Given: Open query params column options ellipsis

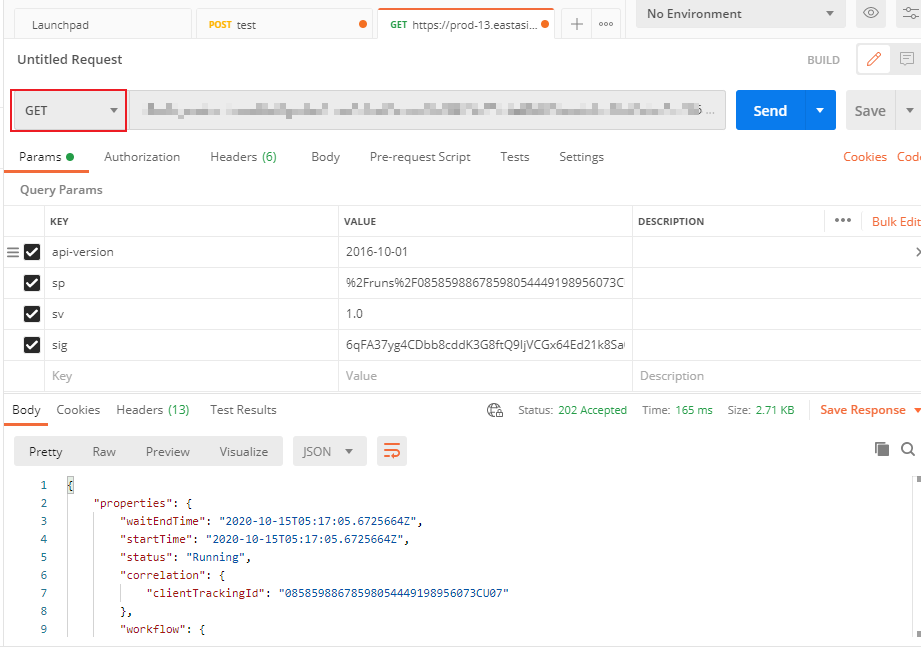Looking at the screenshot, I should (843, 220).
